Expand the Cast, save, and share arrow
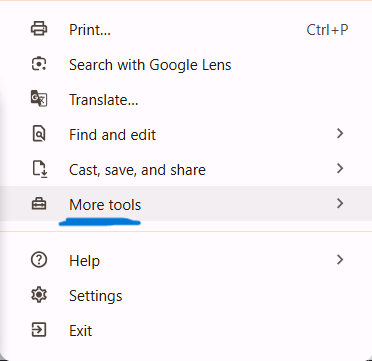Image resolution: width=372 pixels, height=361 pixels. point(340,169)
